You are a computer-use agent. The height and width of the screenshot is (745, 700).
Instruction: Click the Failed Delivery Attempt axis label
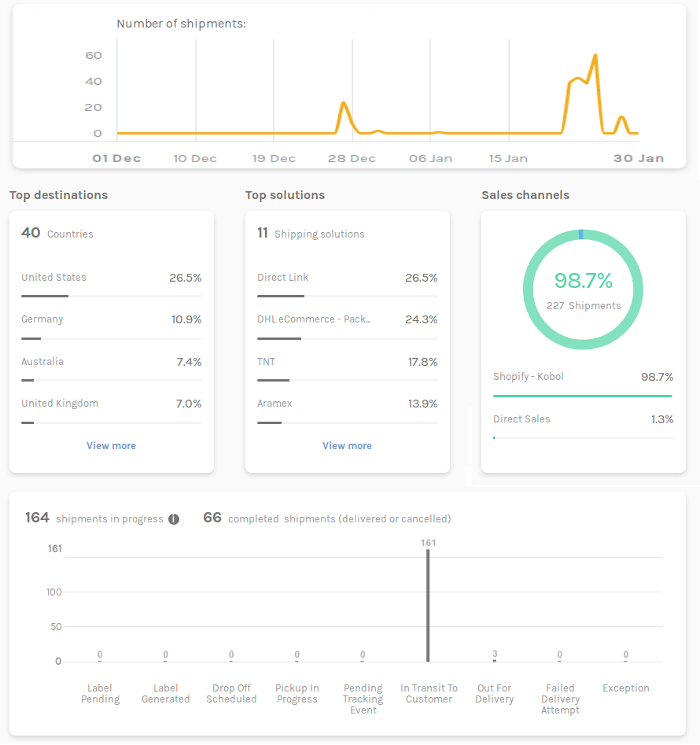(560, 699)
